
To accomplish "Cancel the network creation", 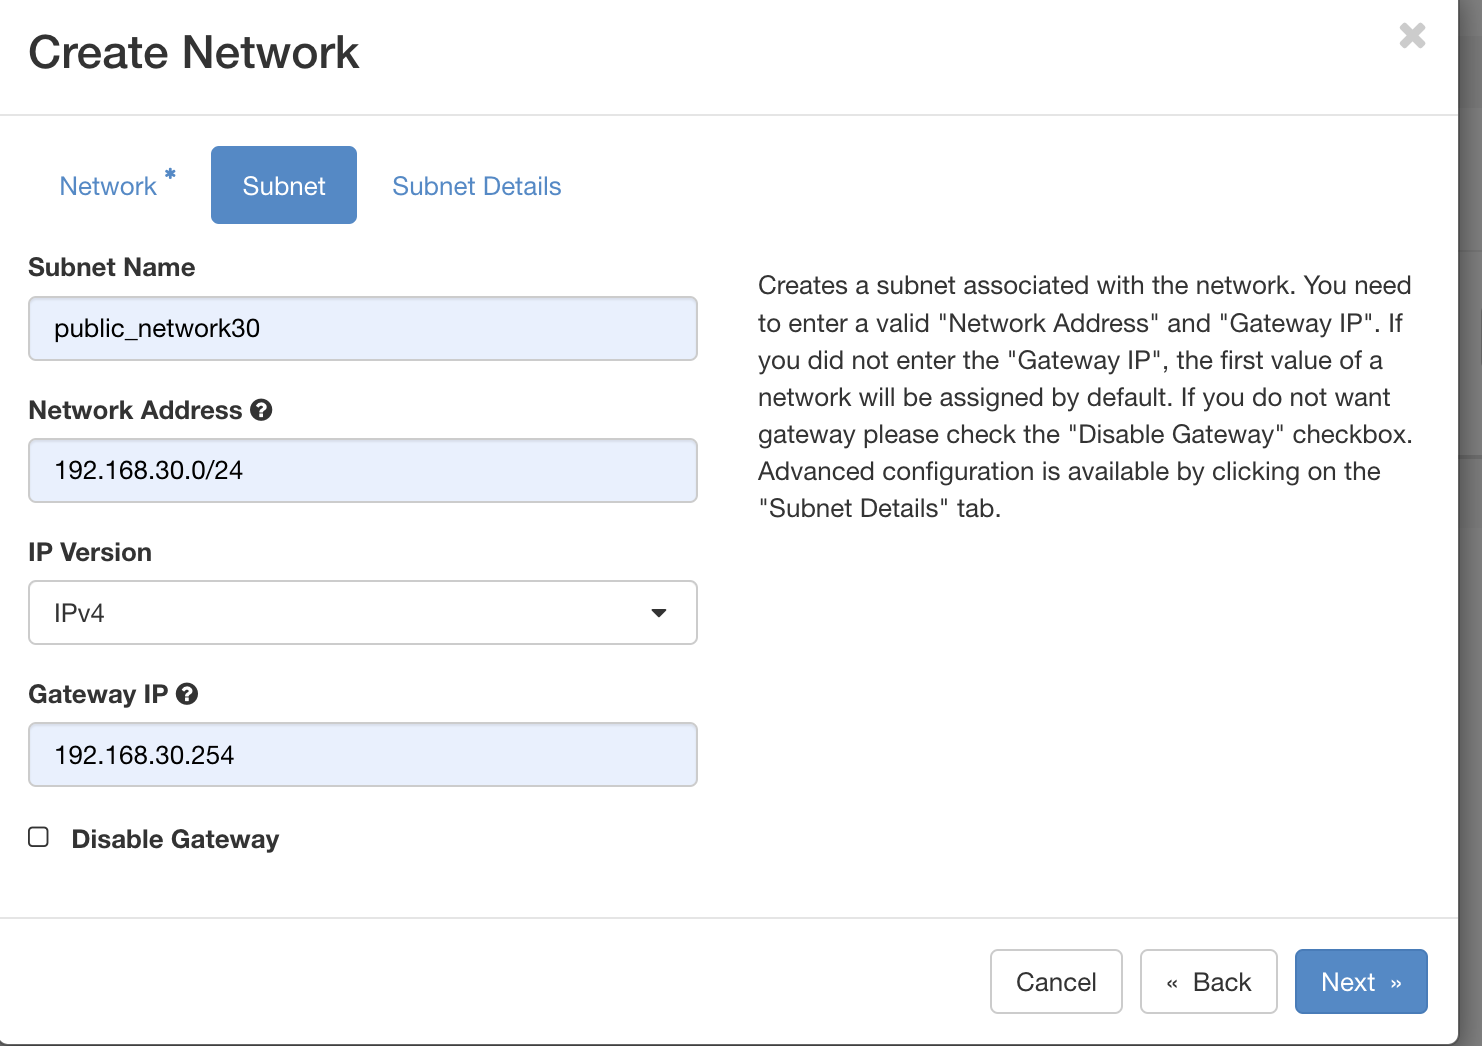I will [1056, 981].
